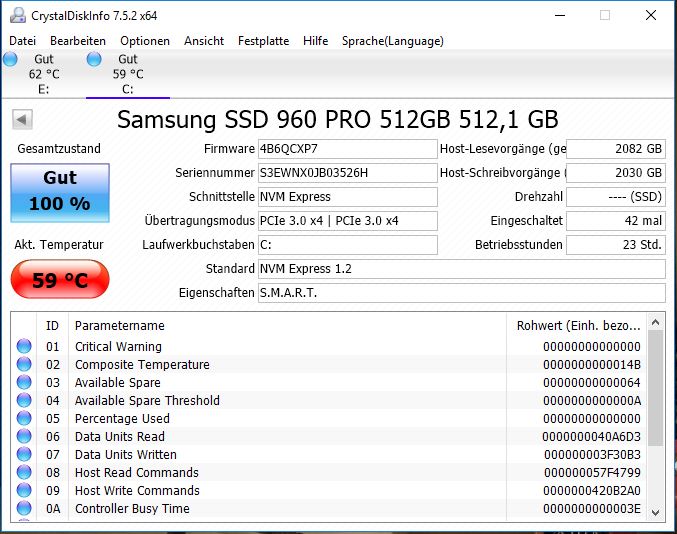Click Betriebsstunden value 23 Std.
Viewport: 677px width, 534px height.
tap(616, 245)
